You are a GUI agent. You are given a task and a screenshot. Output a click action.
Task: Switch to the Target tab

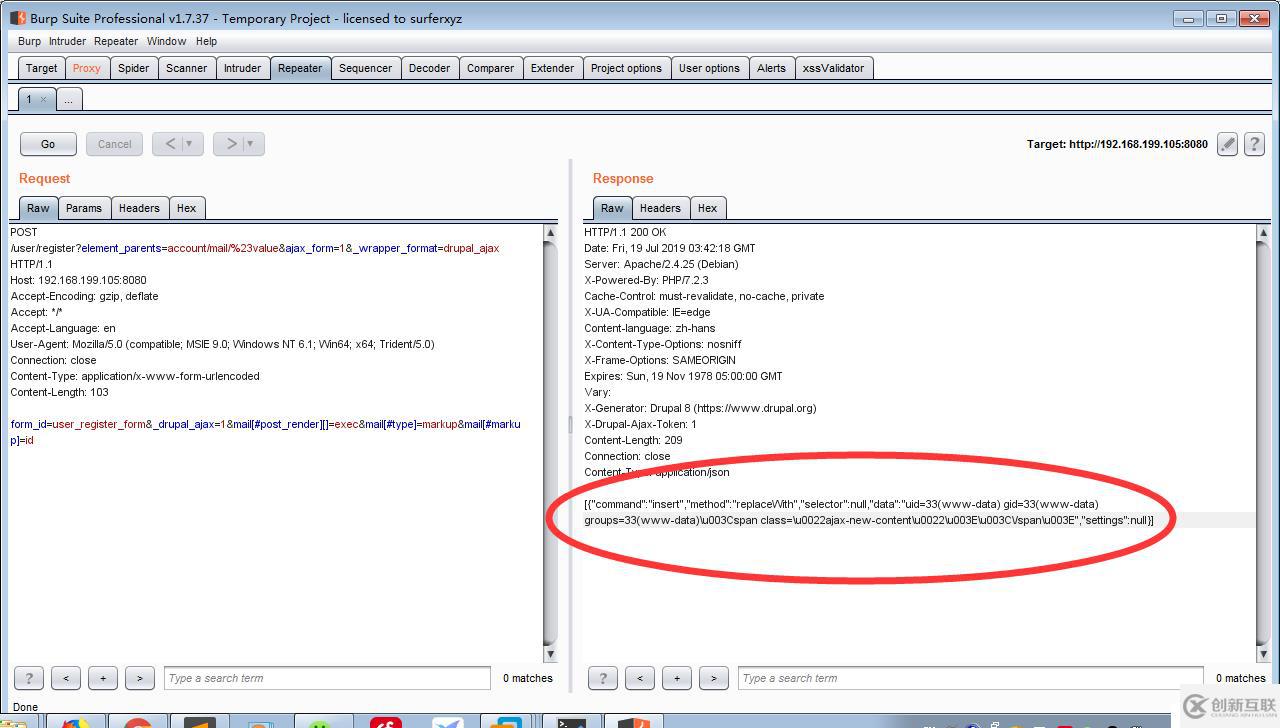41,68
